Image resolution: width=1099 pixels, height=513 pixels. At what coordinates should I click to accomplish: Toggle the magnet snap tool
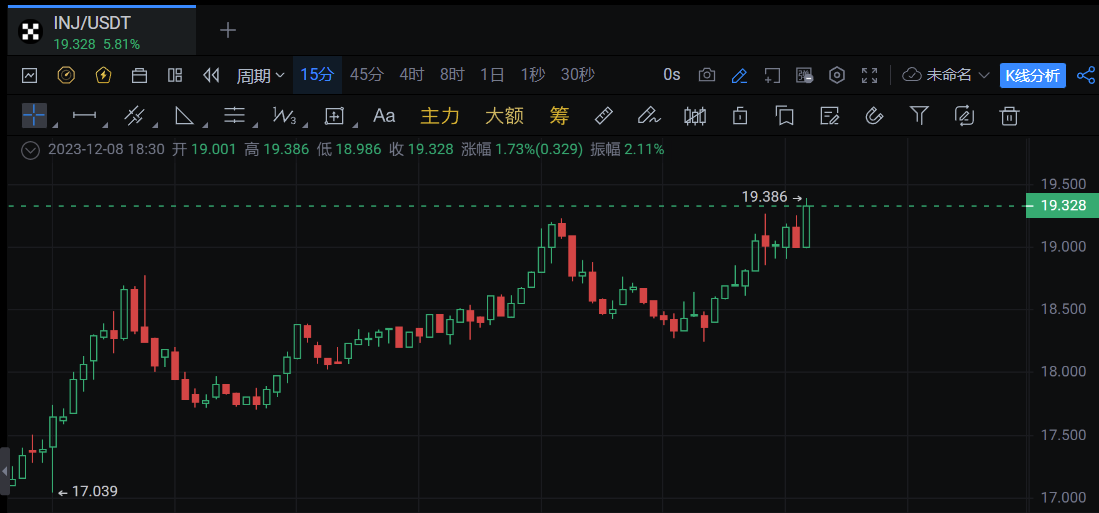click(x=873, y=116)
